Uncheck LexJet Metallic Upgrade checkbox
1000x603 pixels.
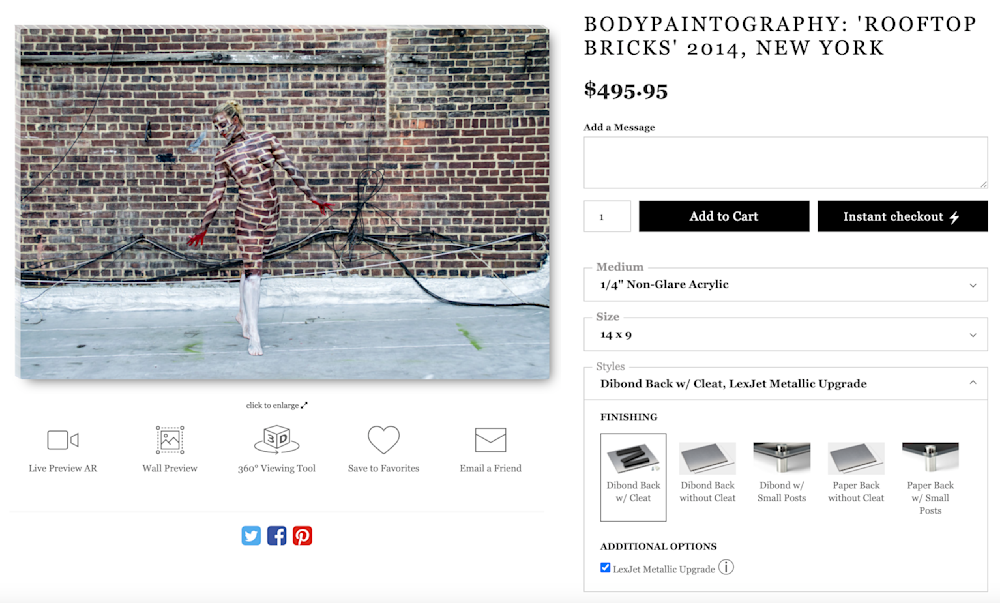[605, 568]
